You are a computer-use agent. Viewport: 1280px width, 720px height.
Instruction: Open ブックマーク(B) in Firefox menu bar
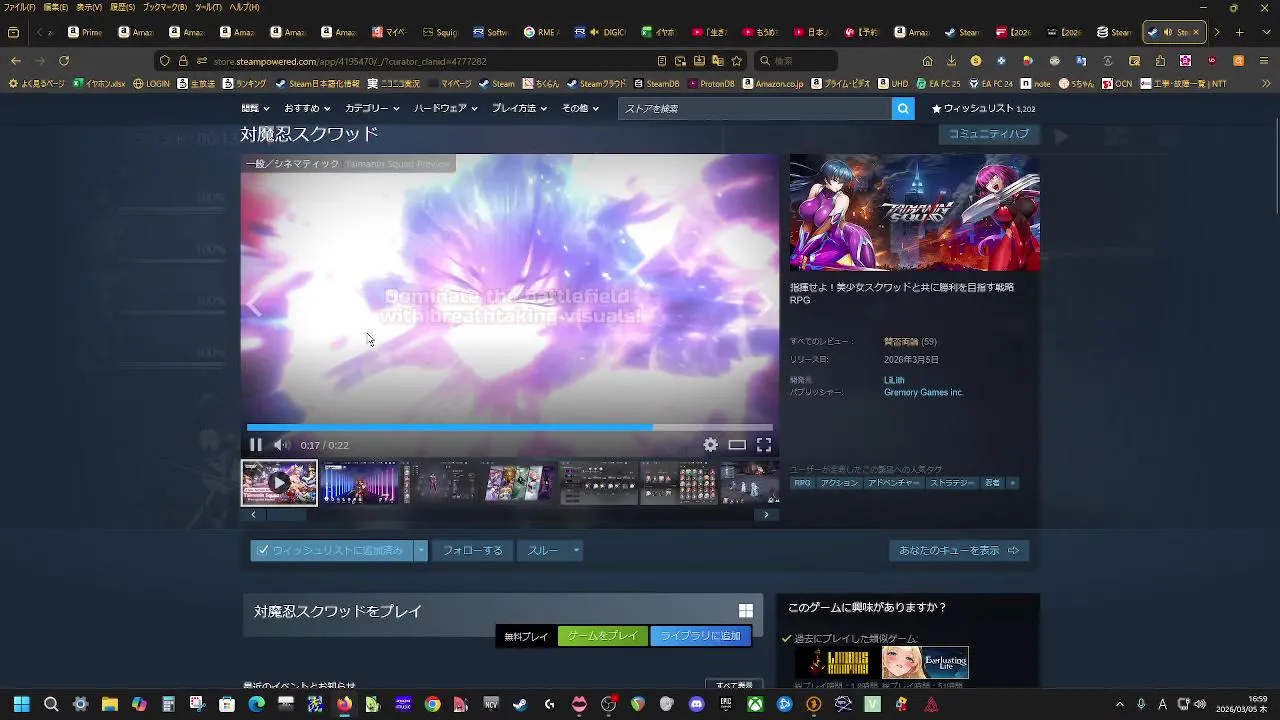(x=165, y=7)
